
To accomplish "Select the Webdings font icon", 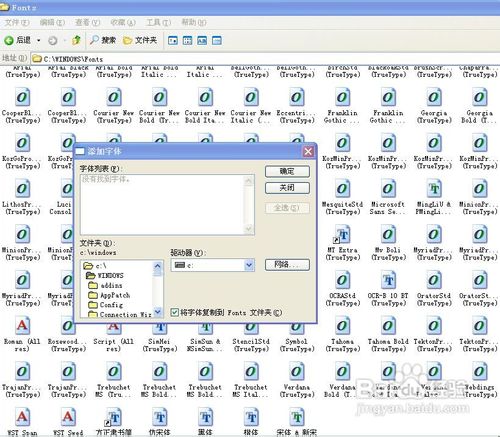I will coord(480,371).
